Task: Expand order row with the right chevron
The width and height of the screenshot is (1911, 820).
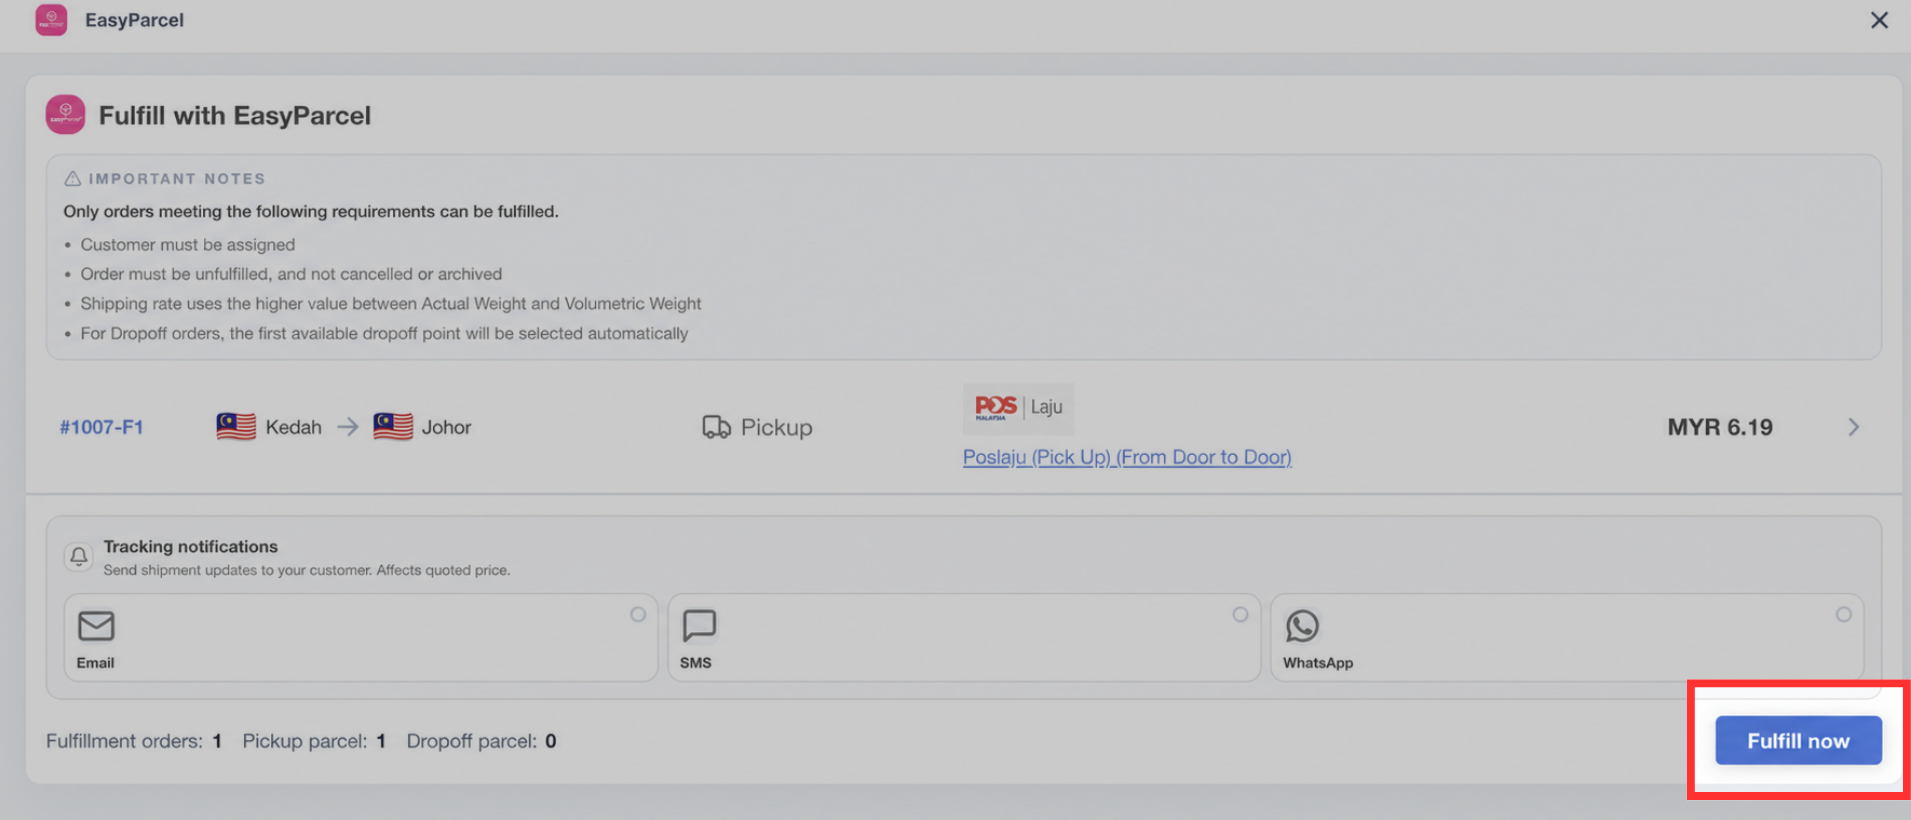Action: tap(1854, 427)
